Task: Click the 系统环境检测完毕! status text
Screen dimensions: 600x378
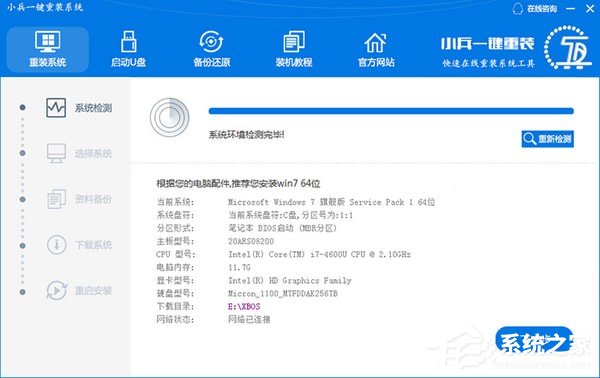Action: (x=246, y=135)
